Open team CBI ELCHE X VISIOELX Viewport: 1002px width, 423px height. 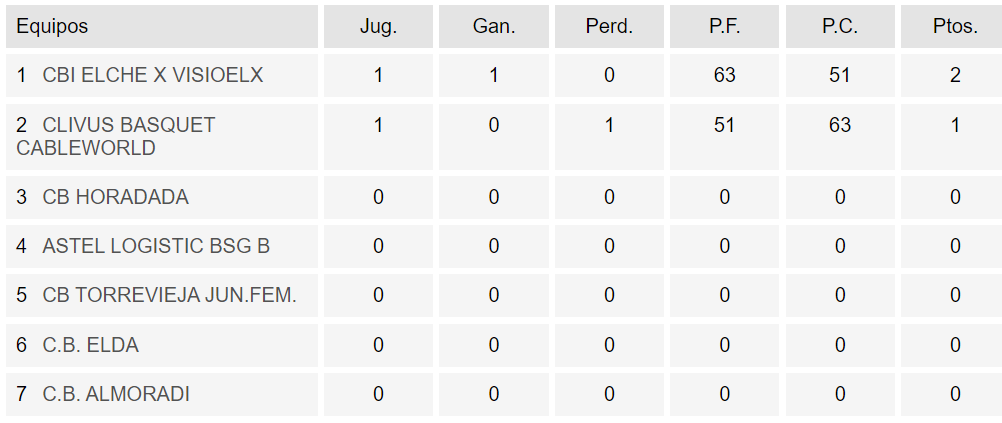coord(153,75)
